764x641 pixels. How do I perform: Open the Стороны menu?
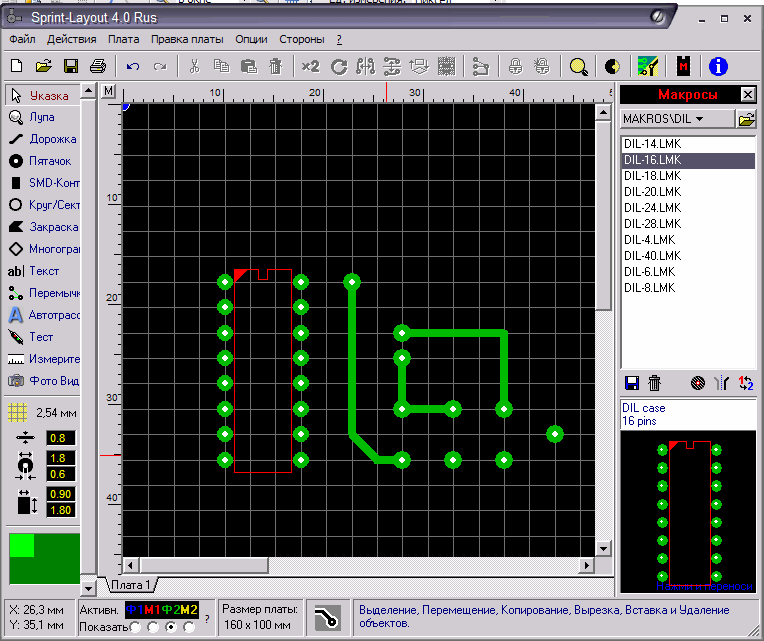302,39
